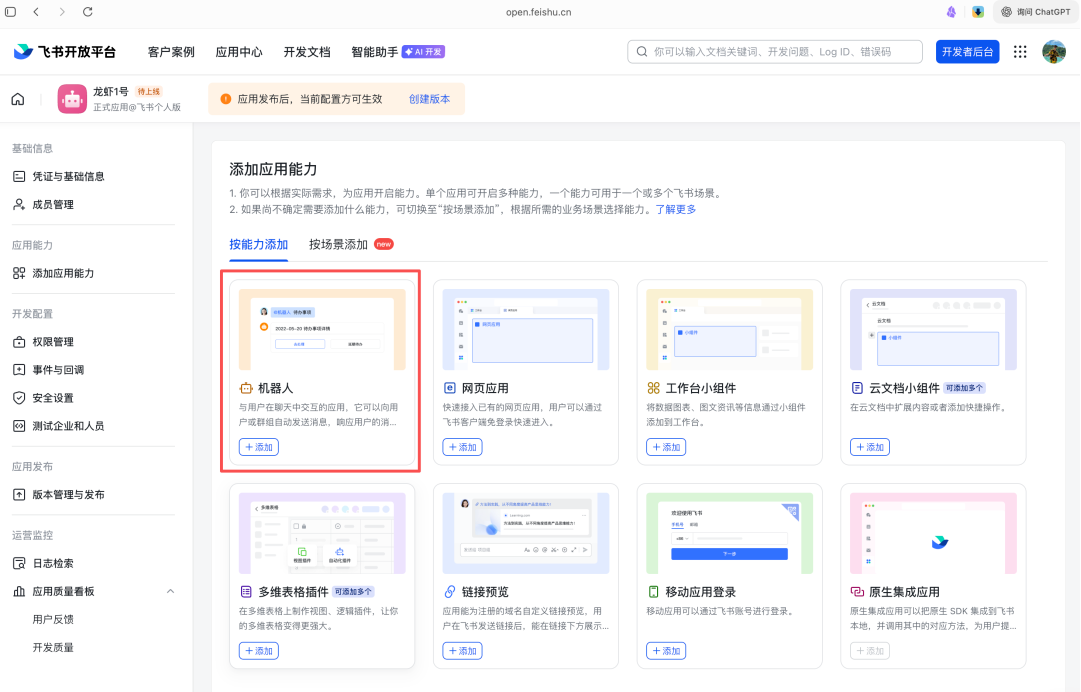
Task: Select the 按能力添加 tab
Action: (258, 244)
